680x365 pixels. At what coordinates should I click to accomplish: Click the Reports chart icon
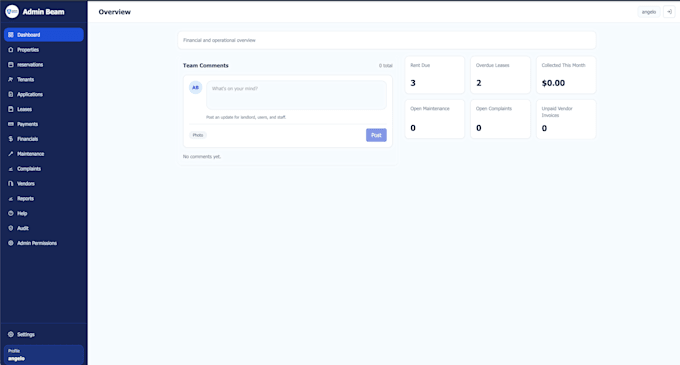point(11,199)
